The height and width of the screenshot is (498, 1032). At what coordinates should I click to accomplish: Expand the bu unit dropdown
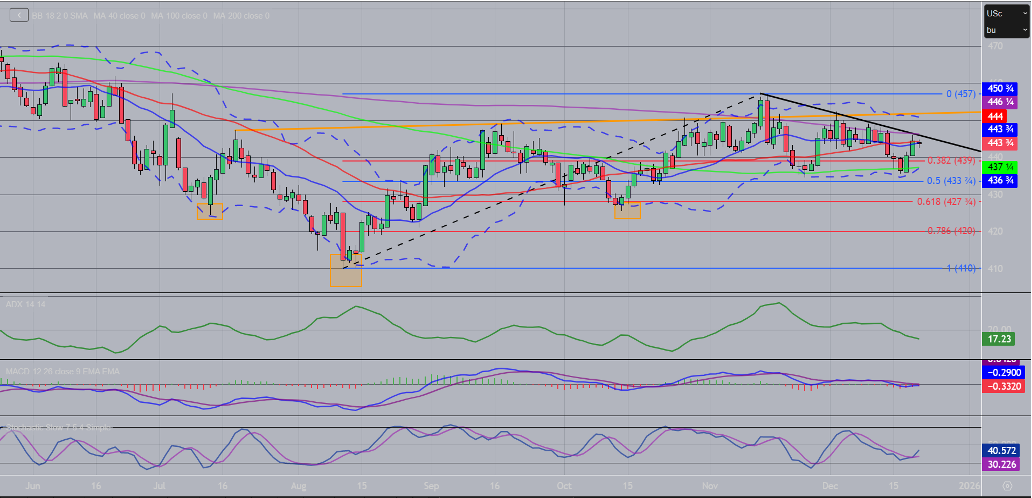pyautogui.click(x=1007, y=30)
